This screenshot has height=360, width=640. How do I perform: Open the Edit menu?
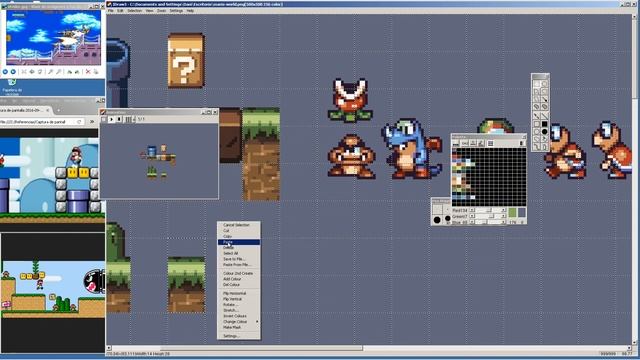[x=120, y=11]
